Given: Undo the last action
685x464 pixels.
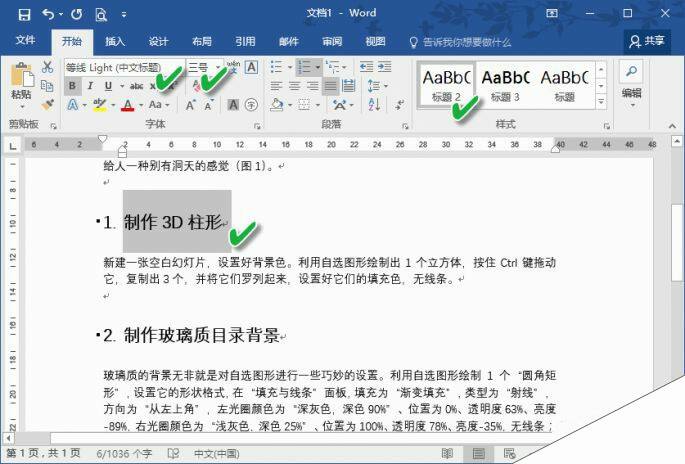Looking at the screenshot, I should 48,14.
